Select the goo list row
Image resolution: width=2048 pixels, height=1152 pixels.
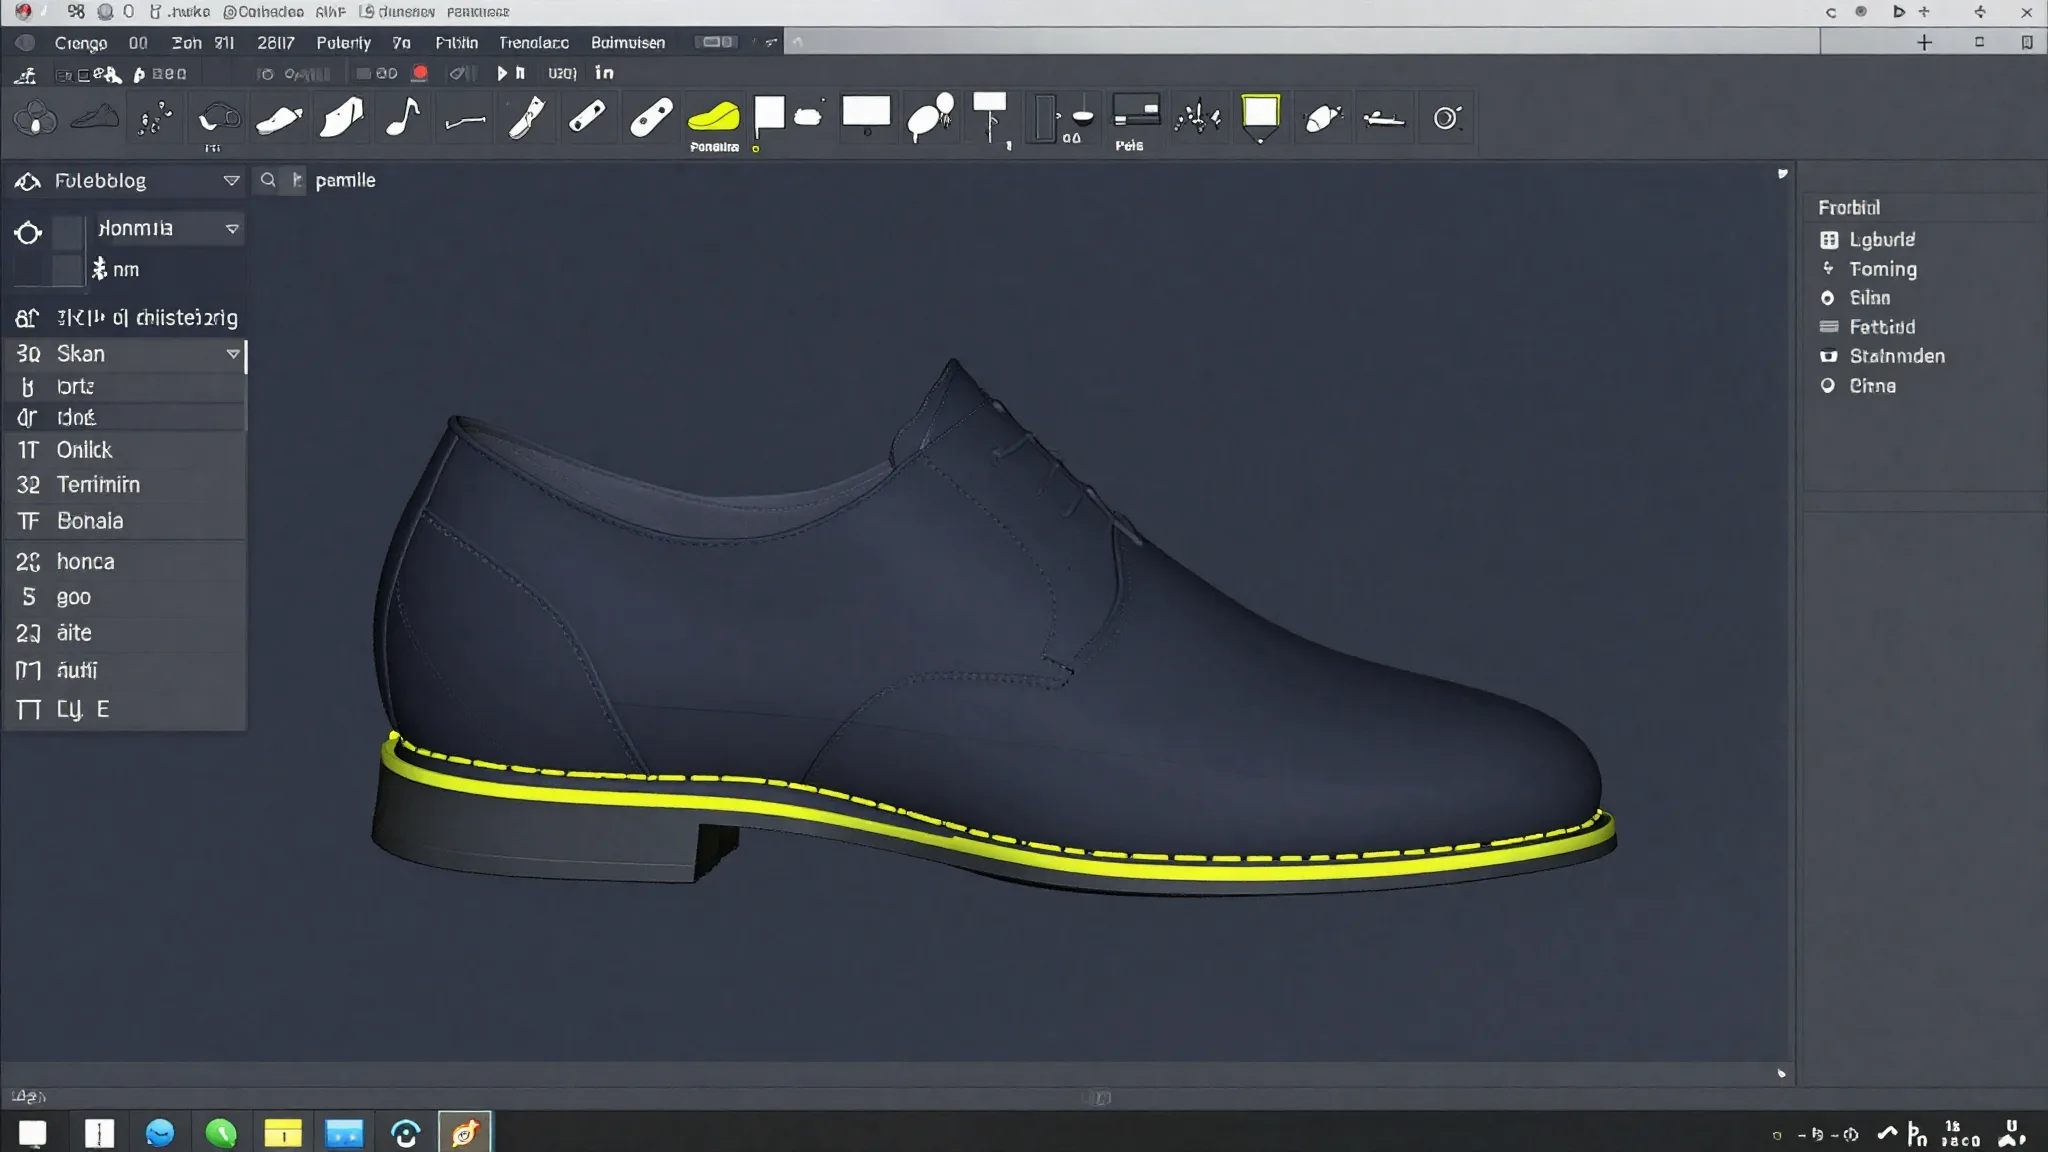125,597
